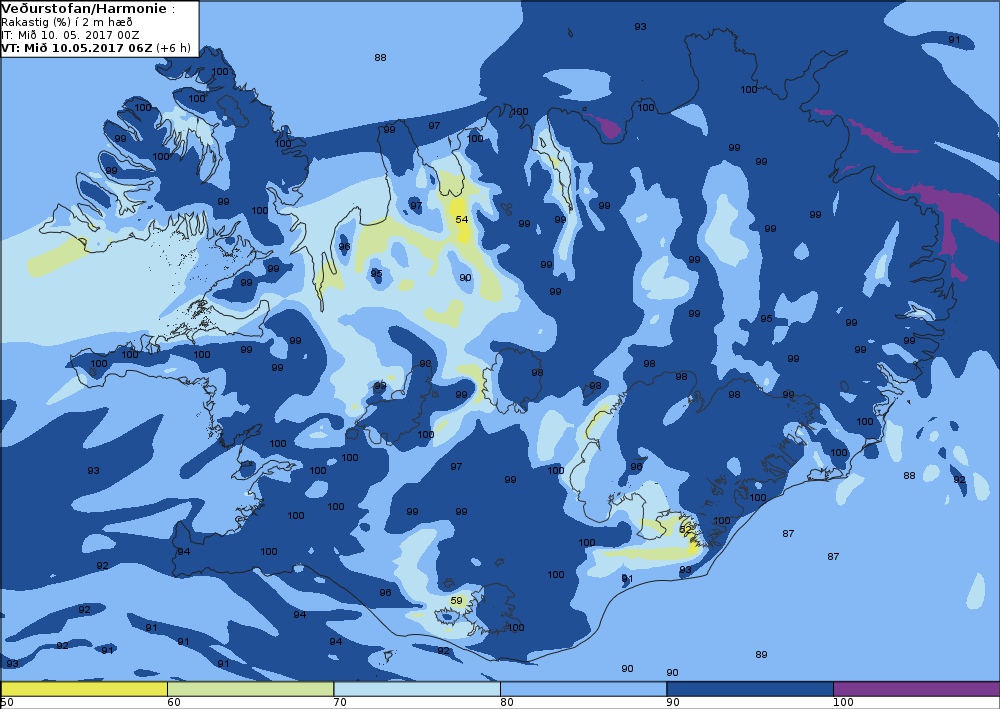Click the 'IT: Mið 10. 05. 2017 00Z' line
Image resolution: width=1000 pixels, height=709 pixels.
70,35
